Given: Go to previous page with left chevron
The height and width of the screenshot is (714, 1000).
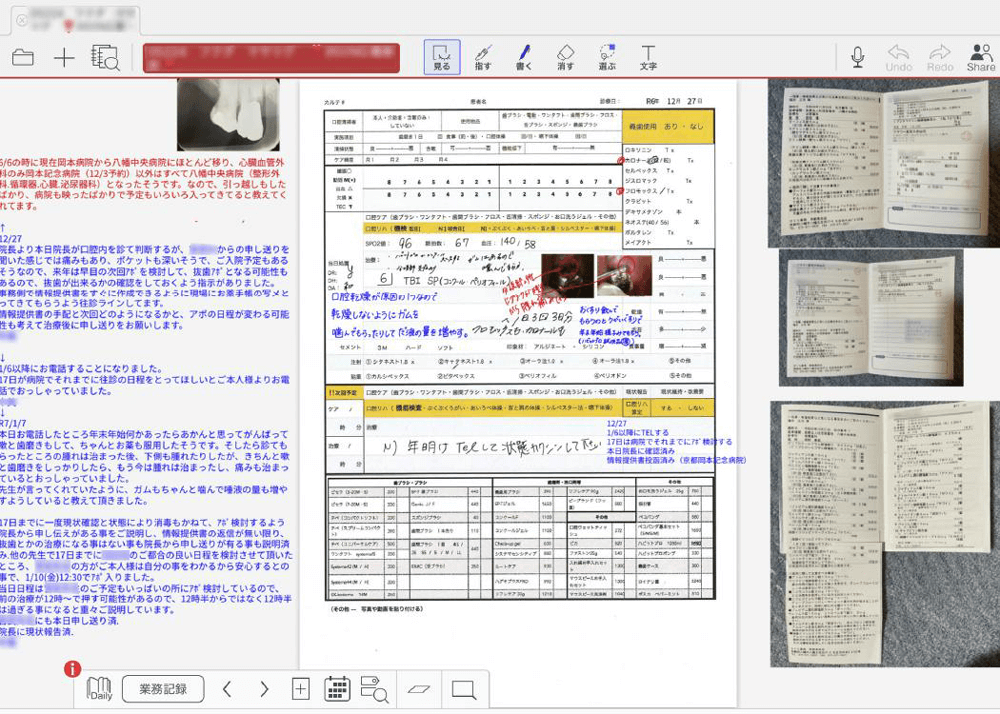Looking at the screenshot, I should [227, 689].
